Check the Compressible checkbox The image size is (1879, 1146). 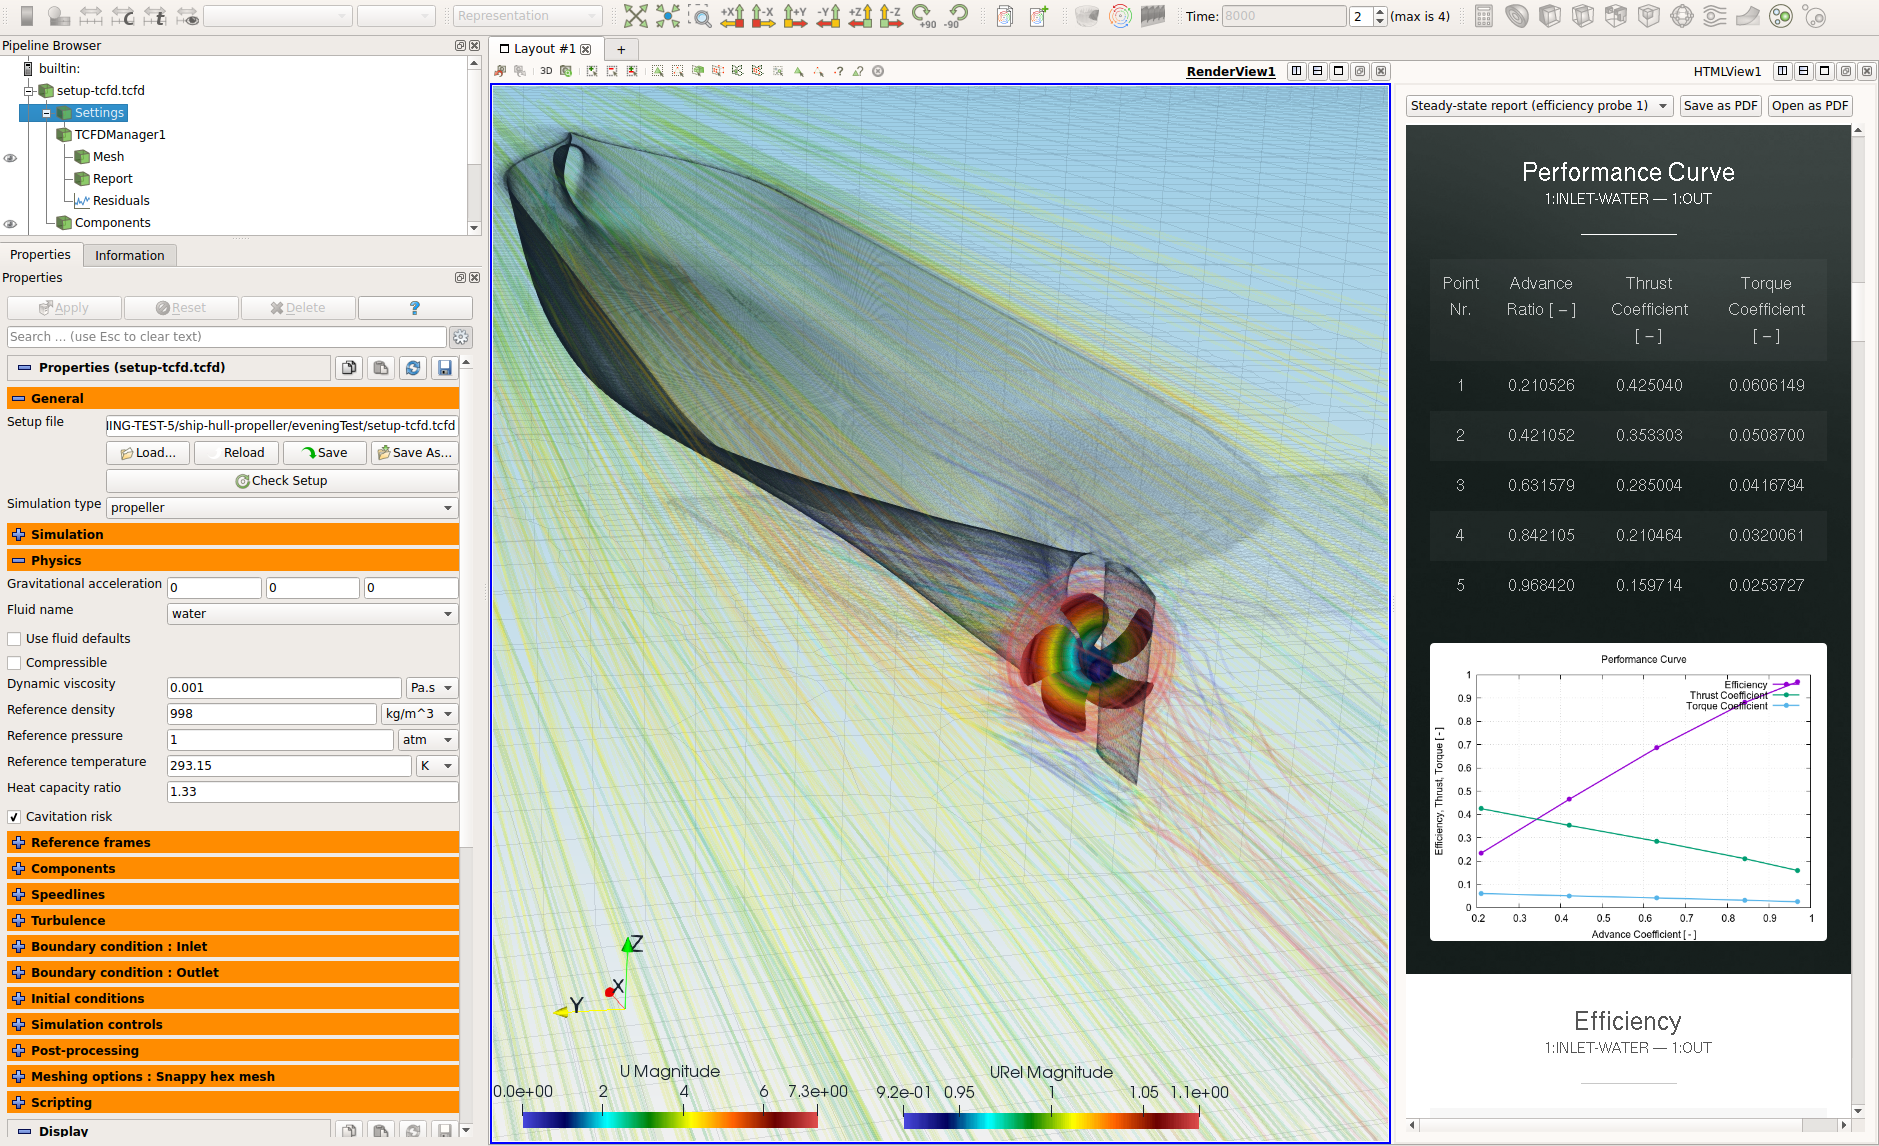pos(14,663)
